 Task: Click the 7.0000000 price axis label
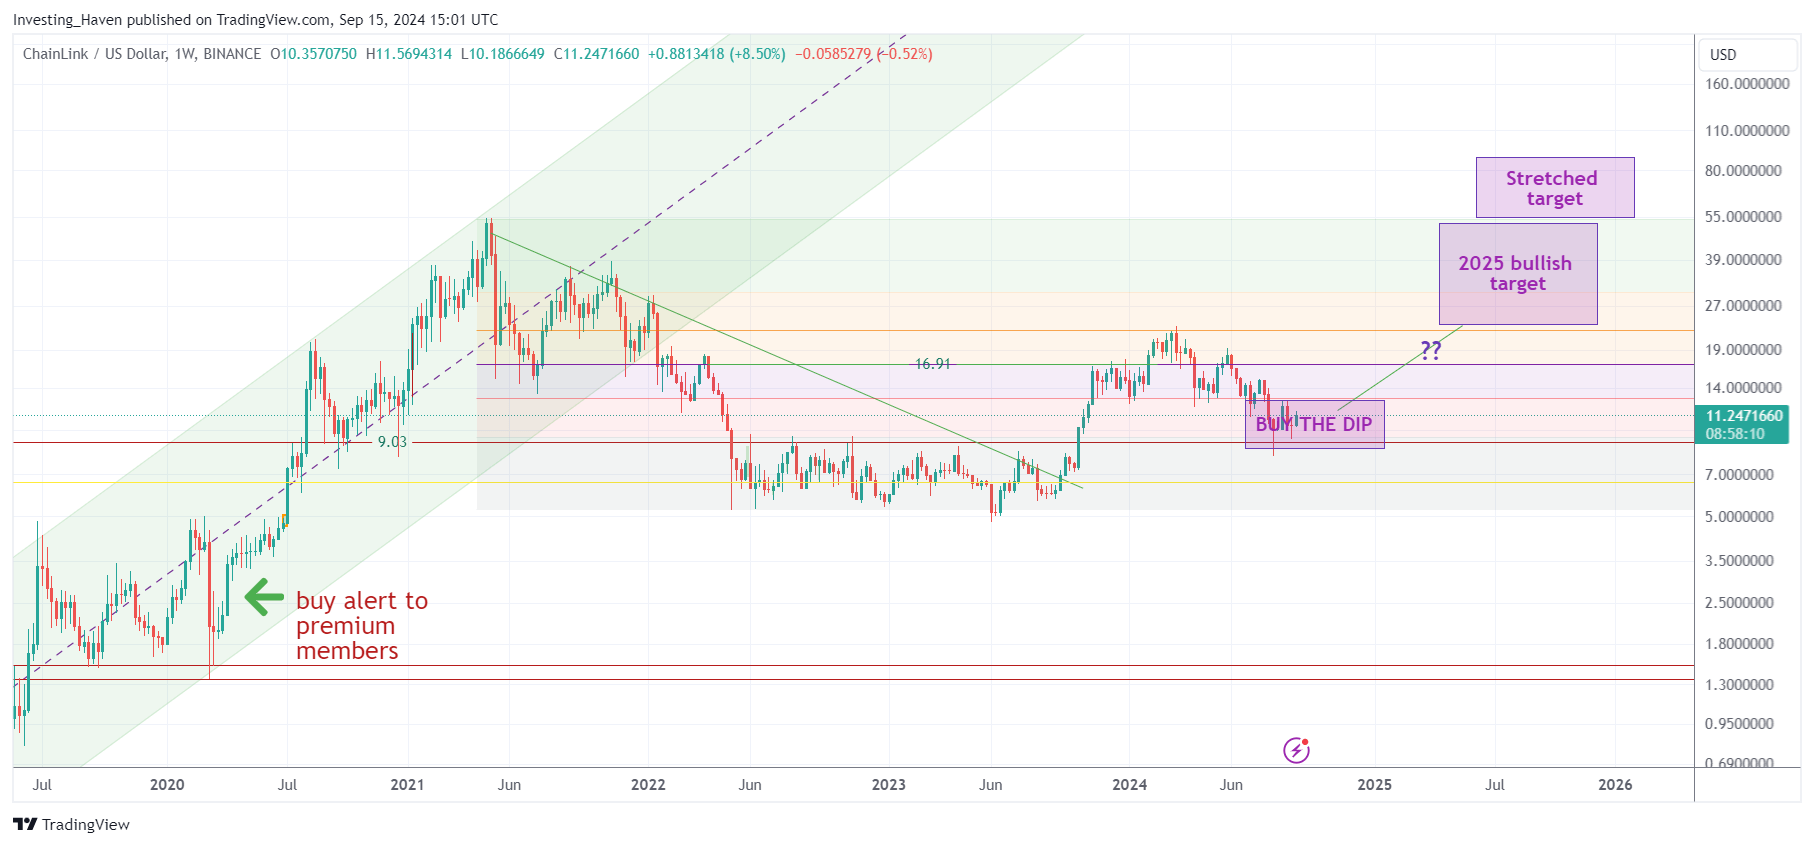(x=1739, y=475)
